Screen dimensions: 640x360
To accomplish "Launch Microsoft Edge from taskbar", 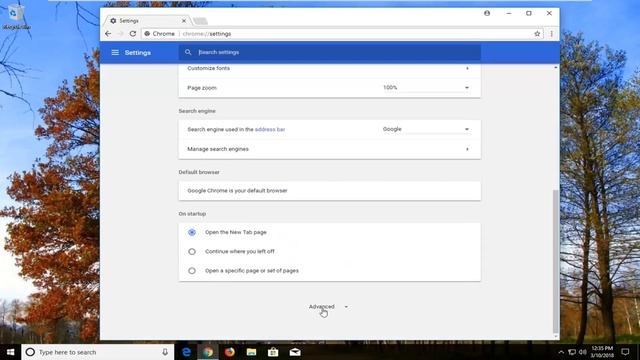I will pos(186,352).
